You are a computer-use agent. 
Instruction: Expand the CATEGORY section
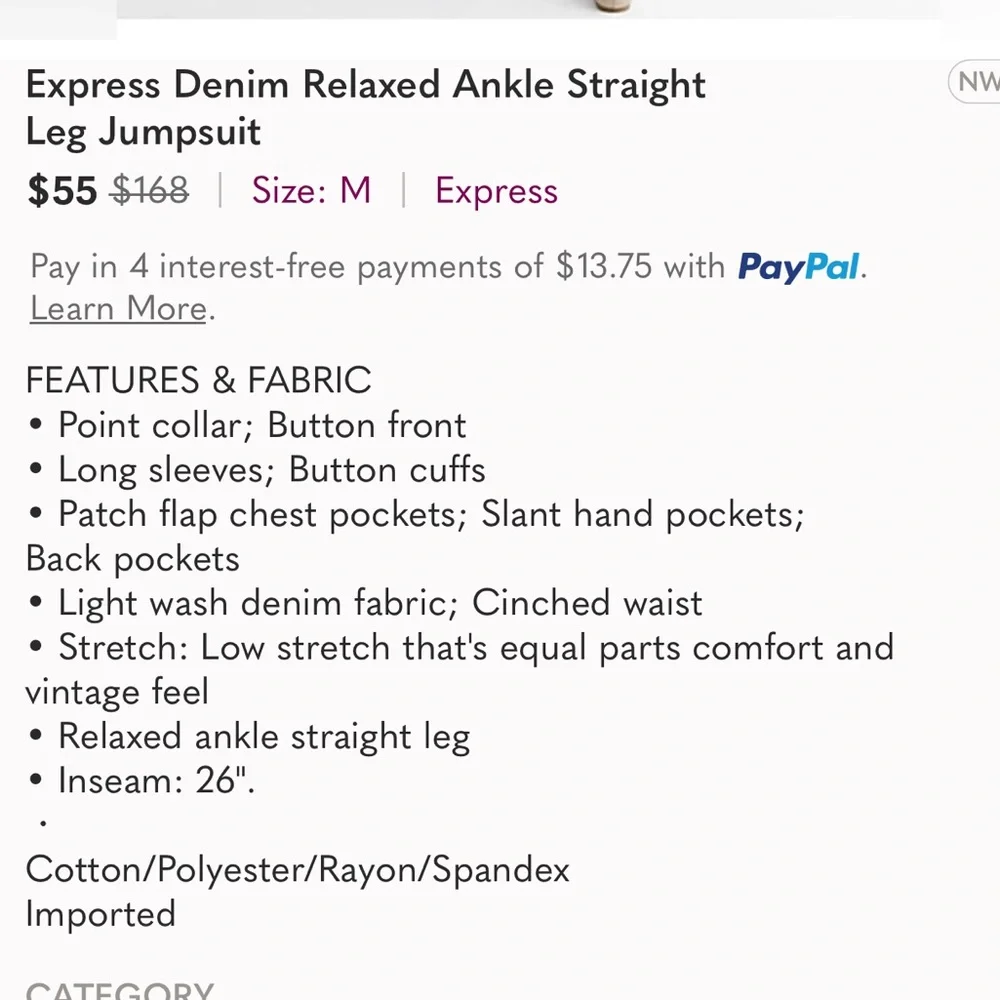pos(120,991)
